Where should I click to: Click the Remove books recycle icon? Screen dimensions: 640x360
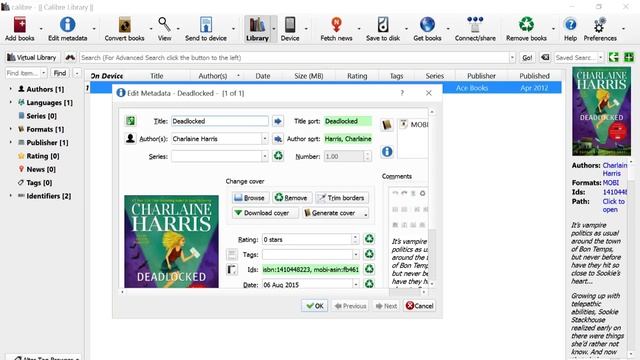pyautogui.click(x=526, y=24)
